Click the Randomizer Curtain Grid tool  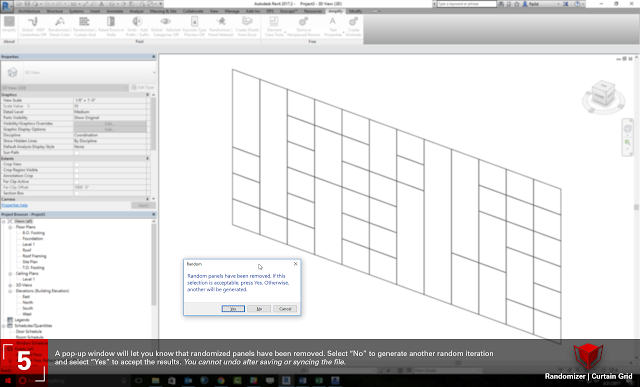[84, 27]
